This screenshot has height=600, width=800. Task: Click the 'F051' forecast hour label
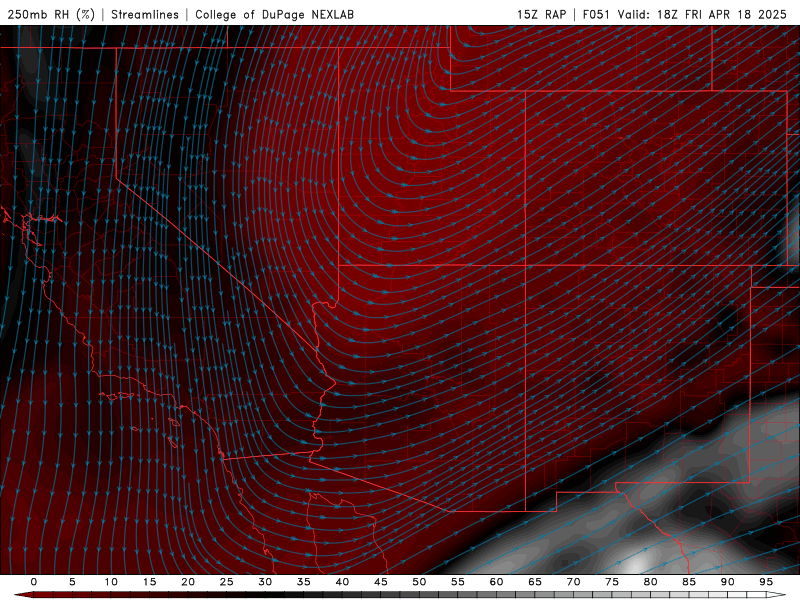coord(596,14)
